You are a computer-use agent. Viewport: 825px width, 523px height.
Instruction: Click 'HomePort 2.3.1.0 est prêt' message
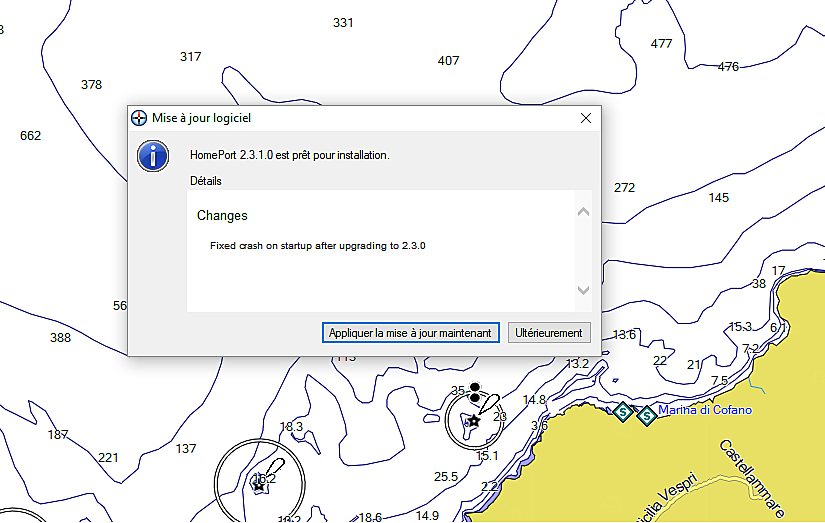point(289,155)
